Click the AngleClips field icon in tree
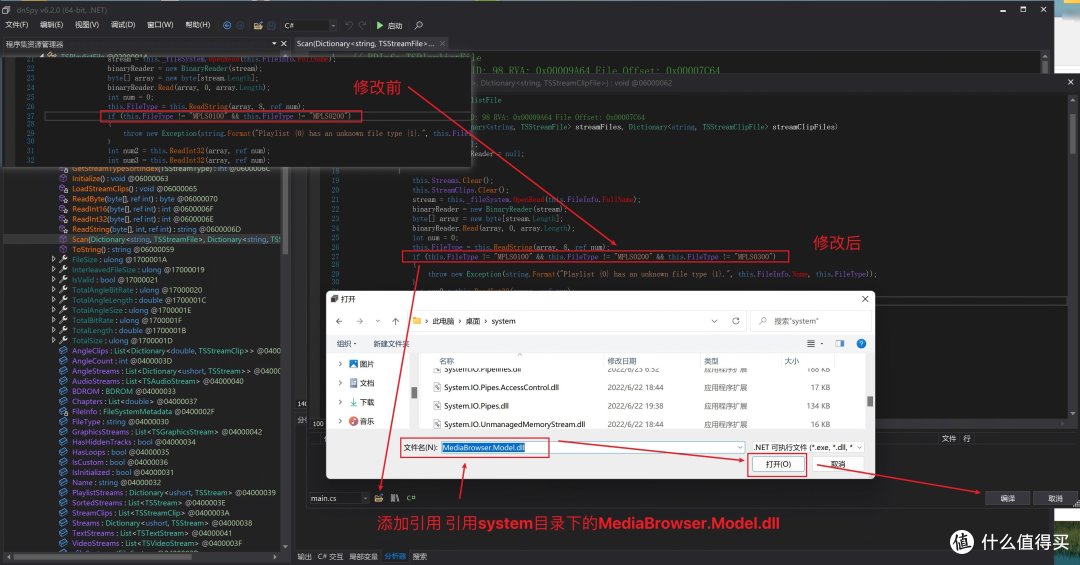 tap(63, 351)
